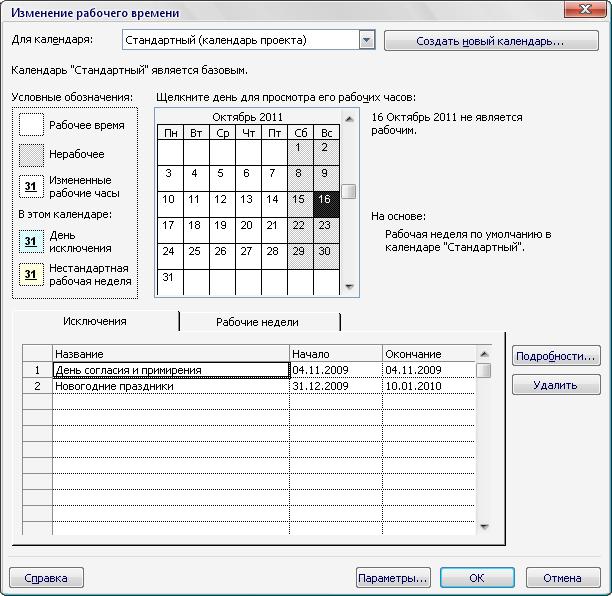Click the Отмена cancel button
This screenshot has height=596, width=612.
(x=563, y=578)
